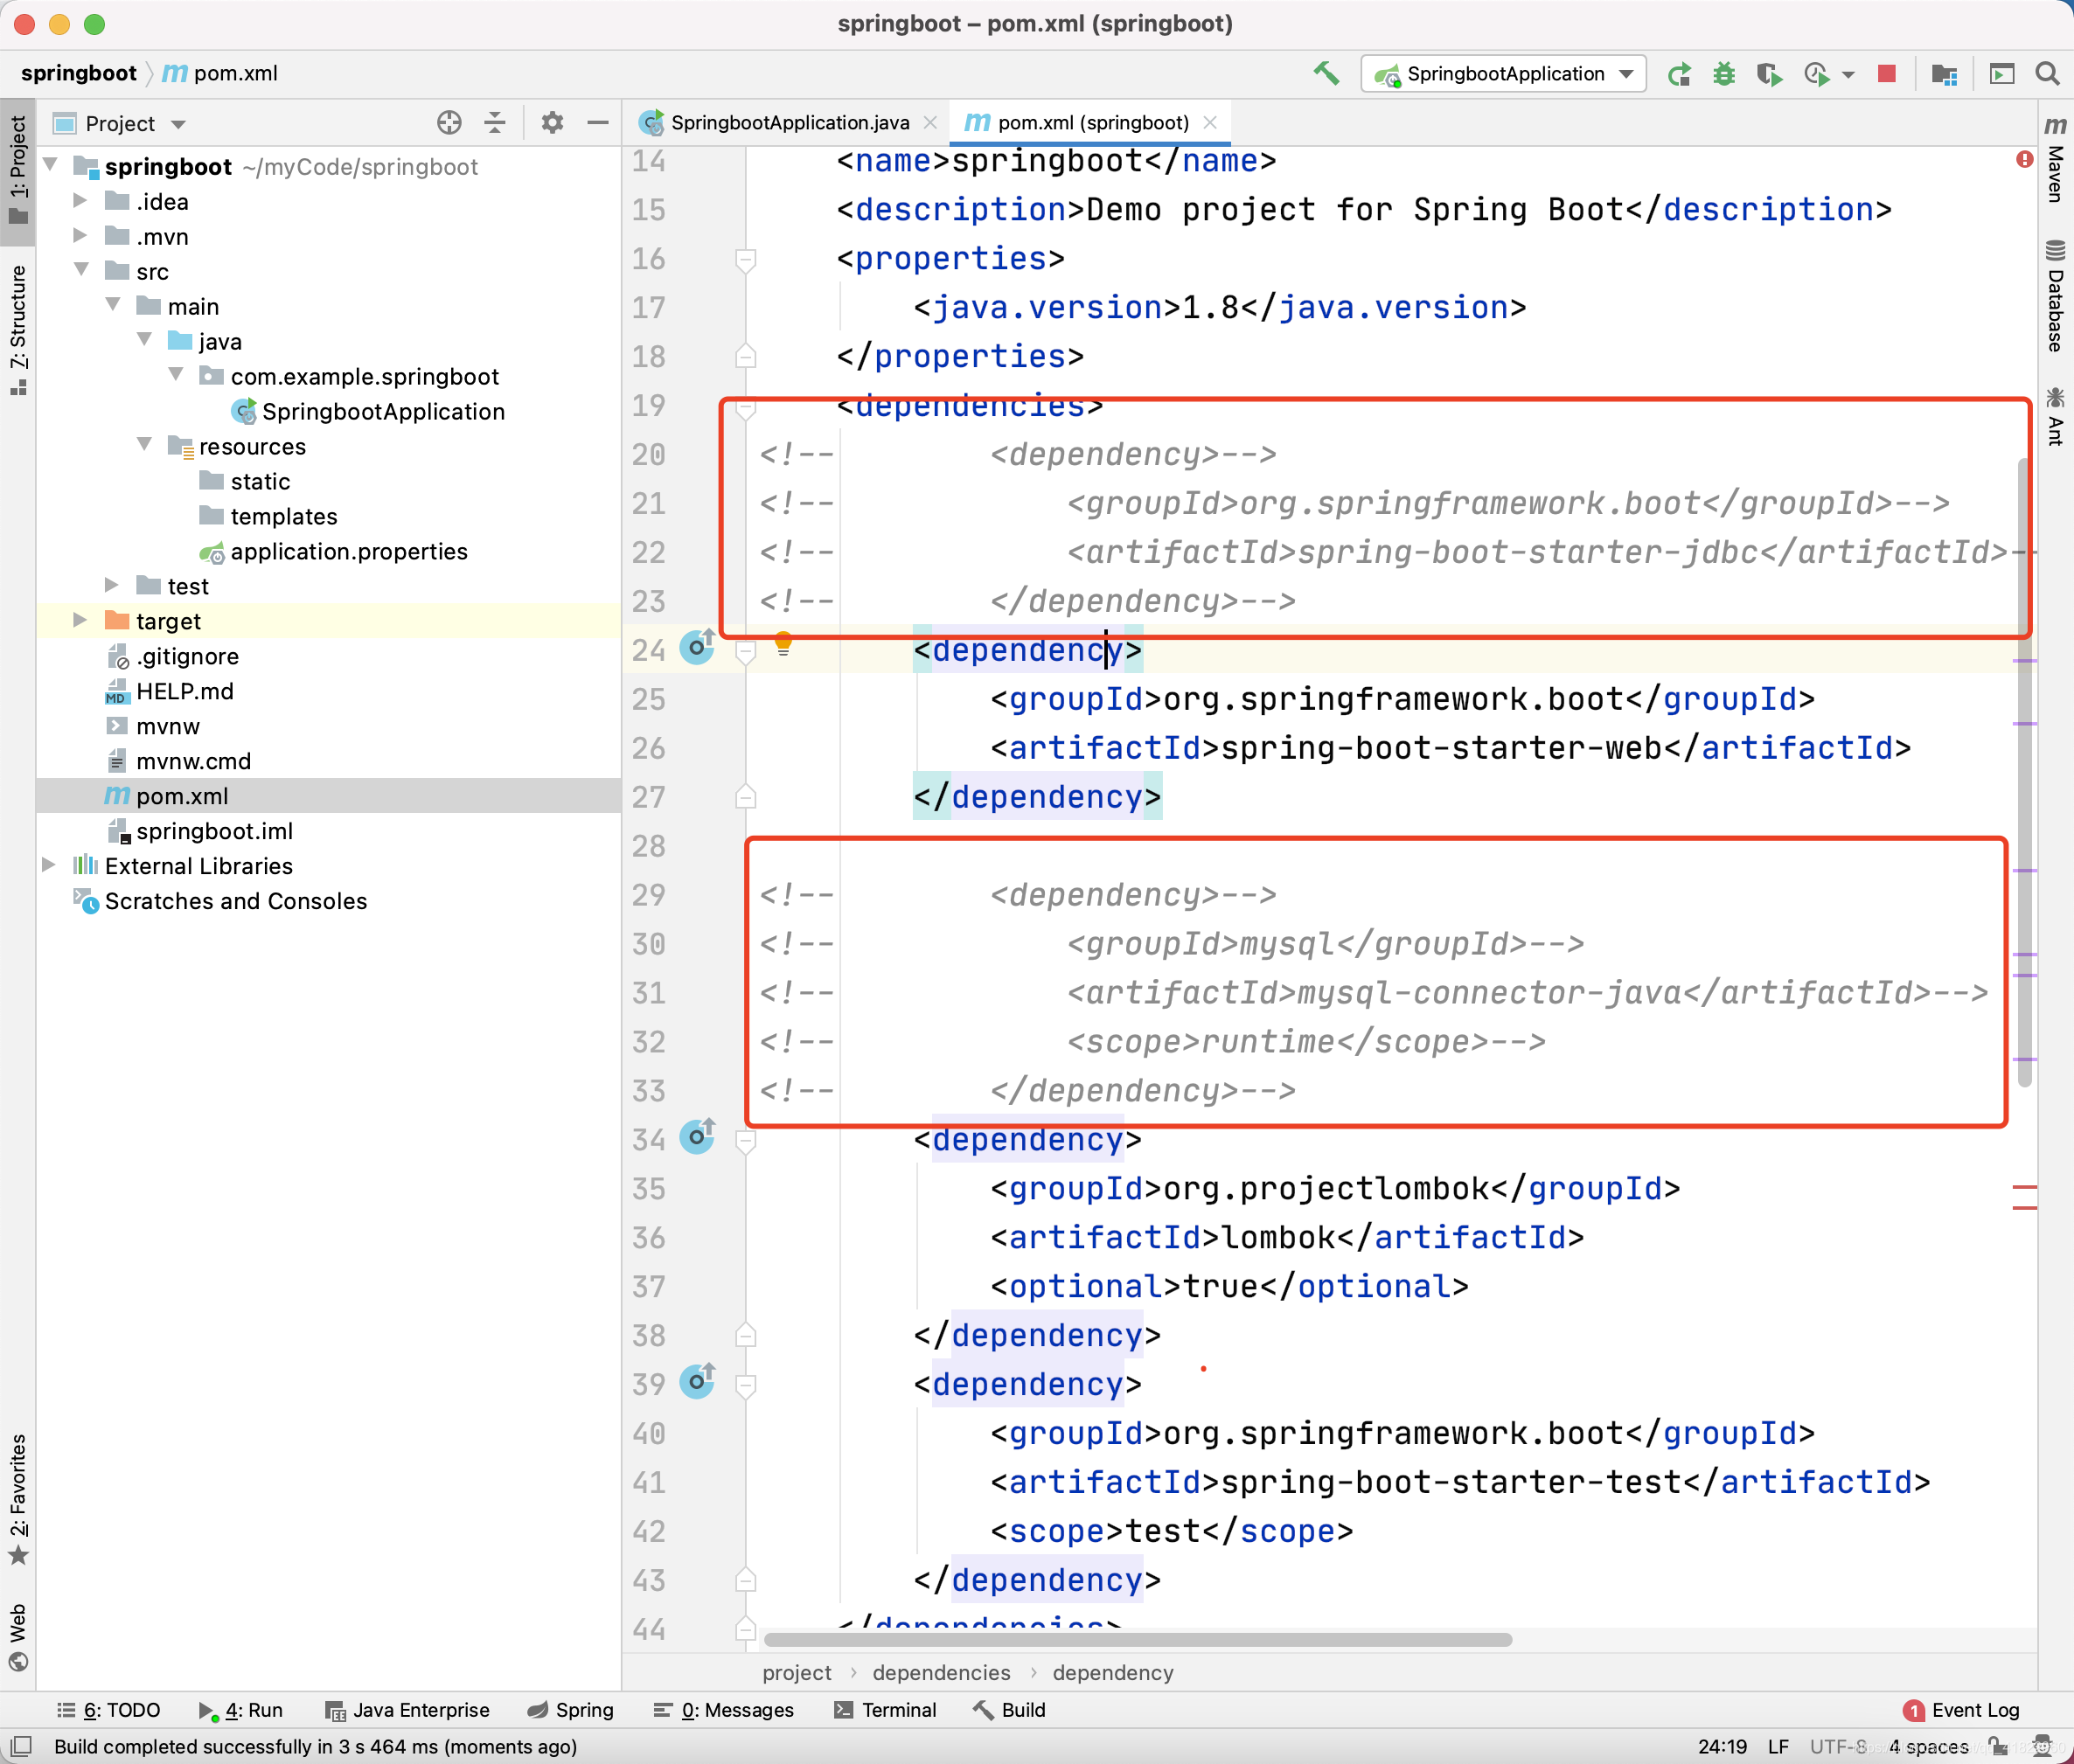2074x1764 pixels.
Task: Stop the running application with red square icon
Action: pos(1886,73)
